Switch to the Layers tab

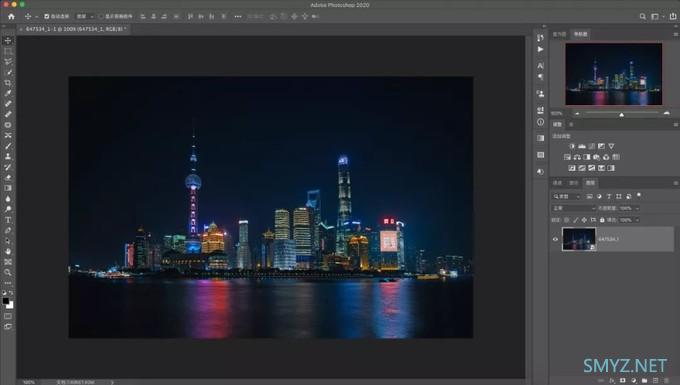590,183
